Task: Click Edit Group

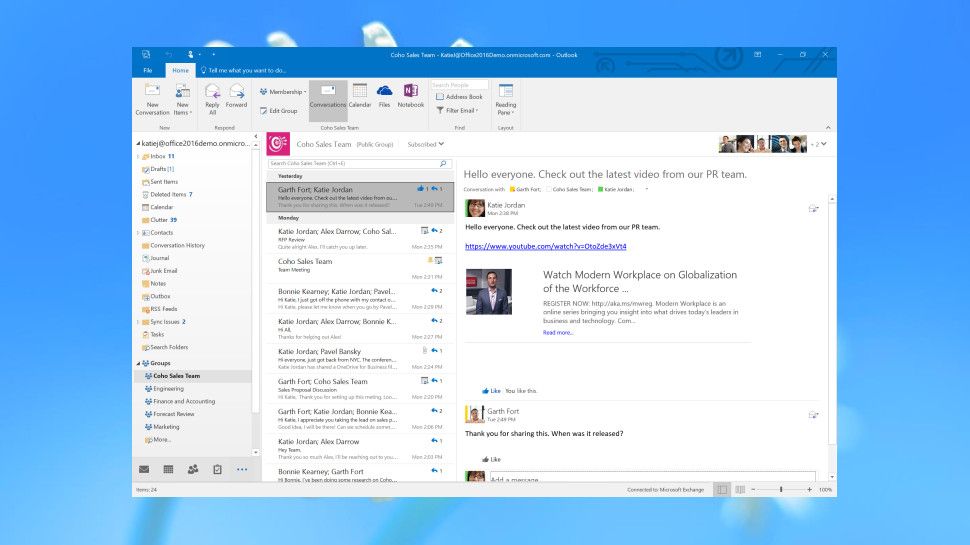Action: tap(279, 111)
